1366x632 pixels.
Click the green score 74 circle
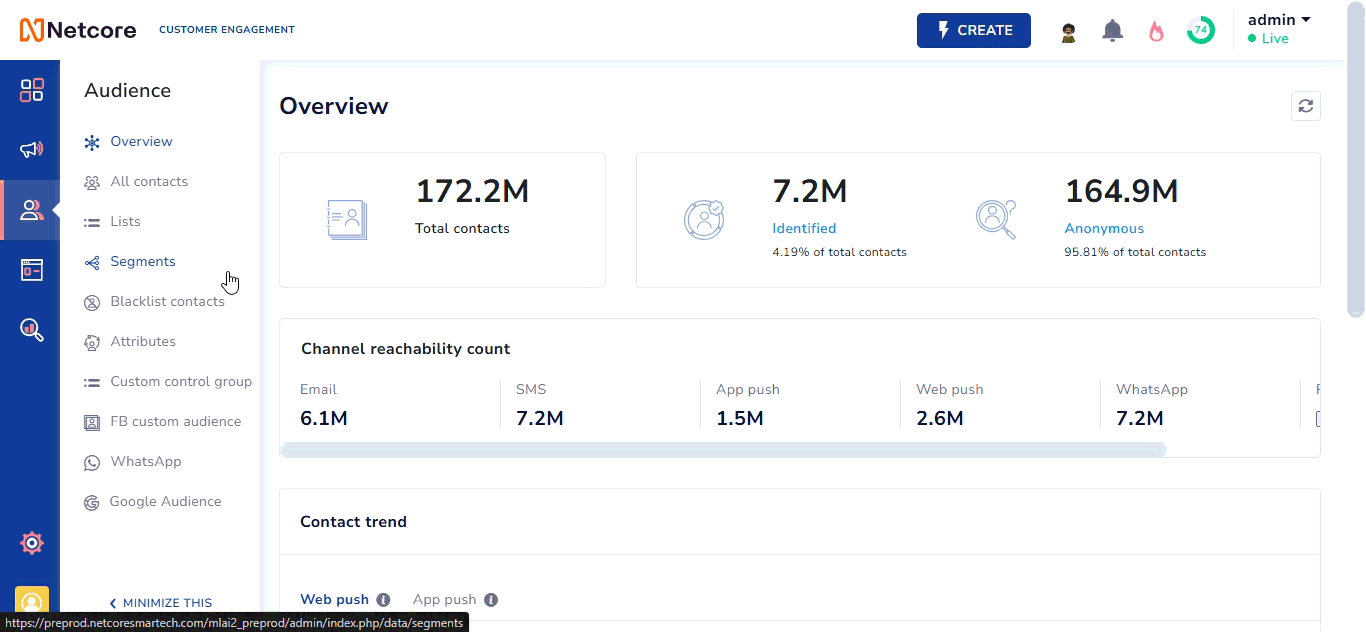[x=1200, y=31]
